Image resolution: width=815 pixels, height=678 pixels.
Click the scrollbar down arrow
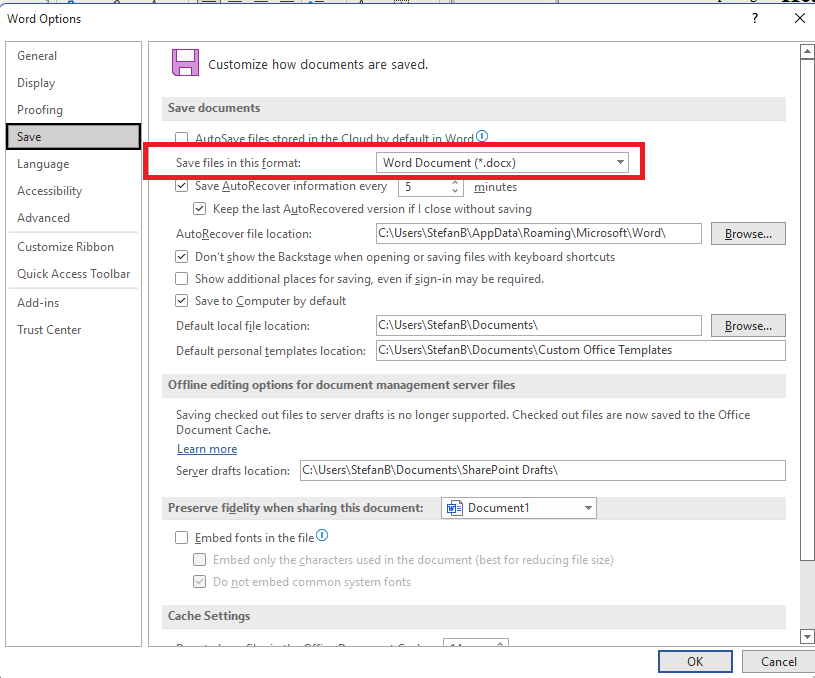807,636
